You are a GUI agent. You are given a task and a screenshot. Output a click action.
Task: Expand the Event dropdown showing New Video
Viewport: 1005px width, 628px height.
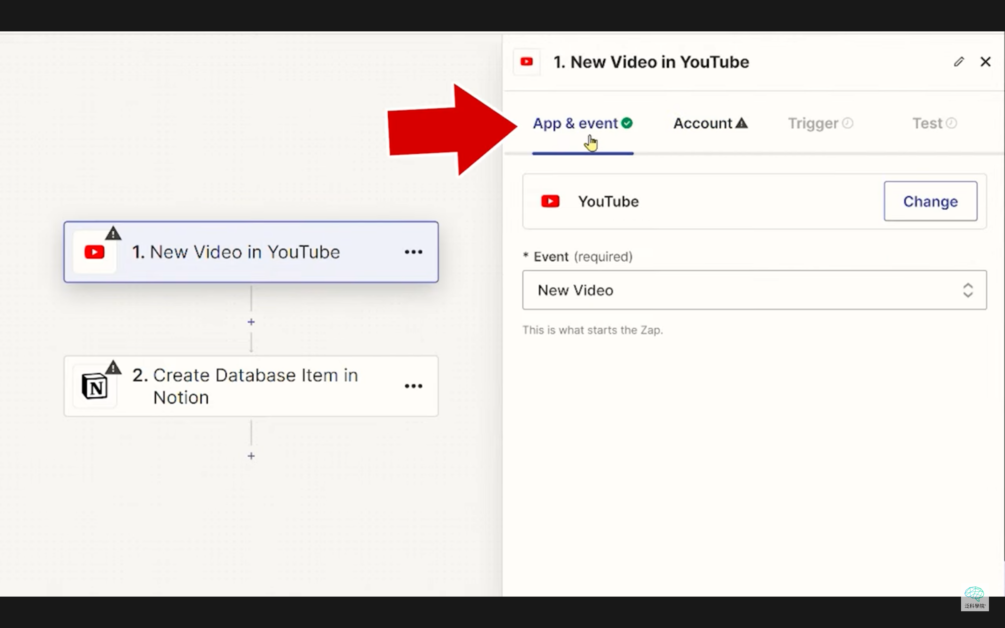[754, 290]
